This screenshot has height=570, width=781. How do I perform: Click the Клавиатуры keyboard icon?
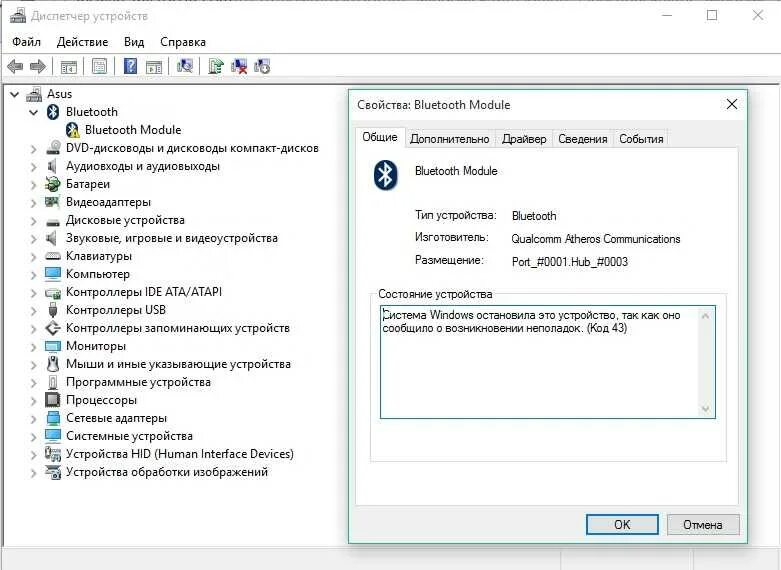pyautogui.click(x=53, y=256)
